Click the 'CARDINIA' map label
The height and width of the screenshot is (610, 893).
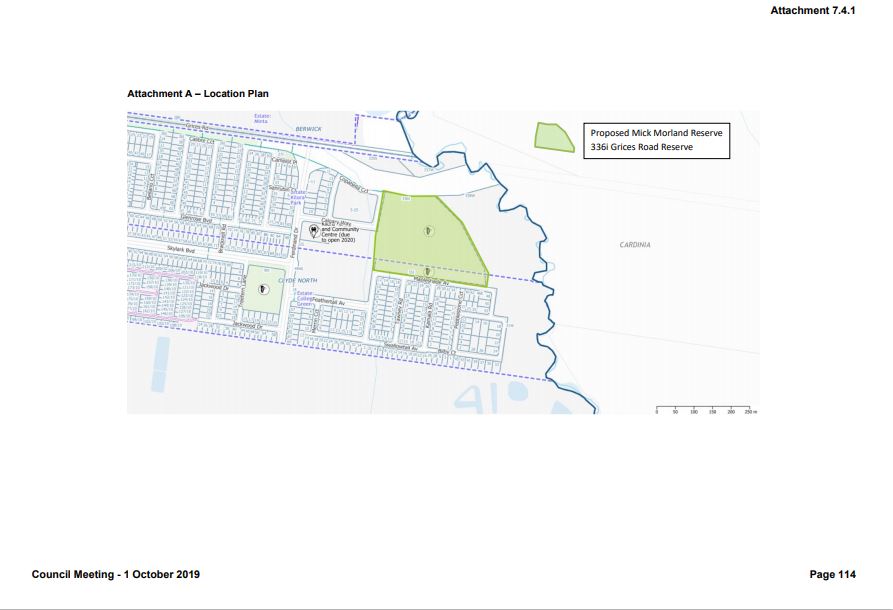pos(634,245)
